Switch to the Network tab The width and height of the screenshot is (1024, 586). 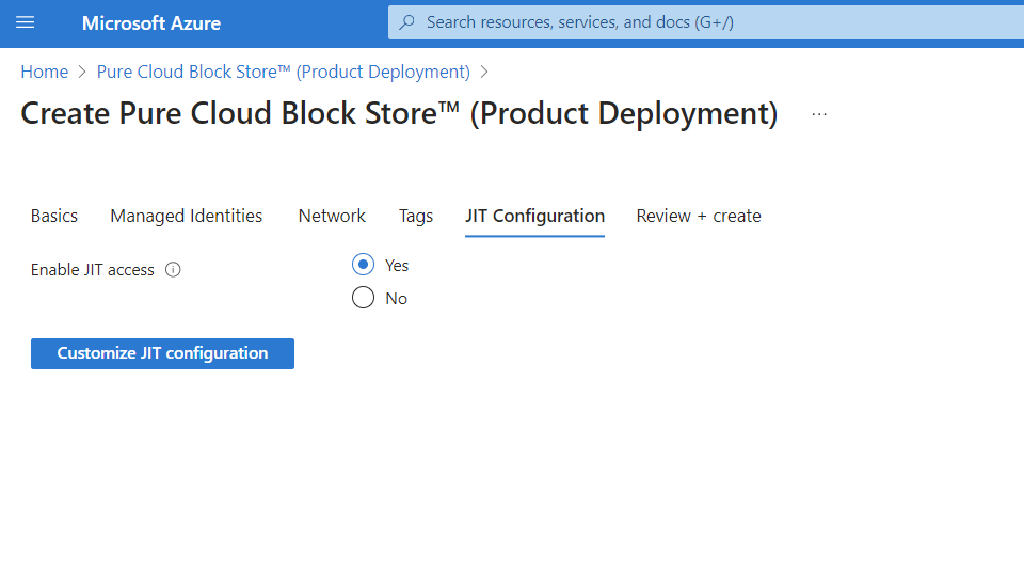[x=332, y=215]
